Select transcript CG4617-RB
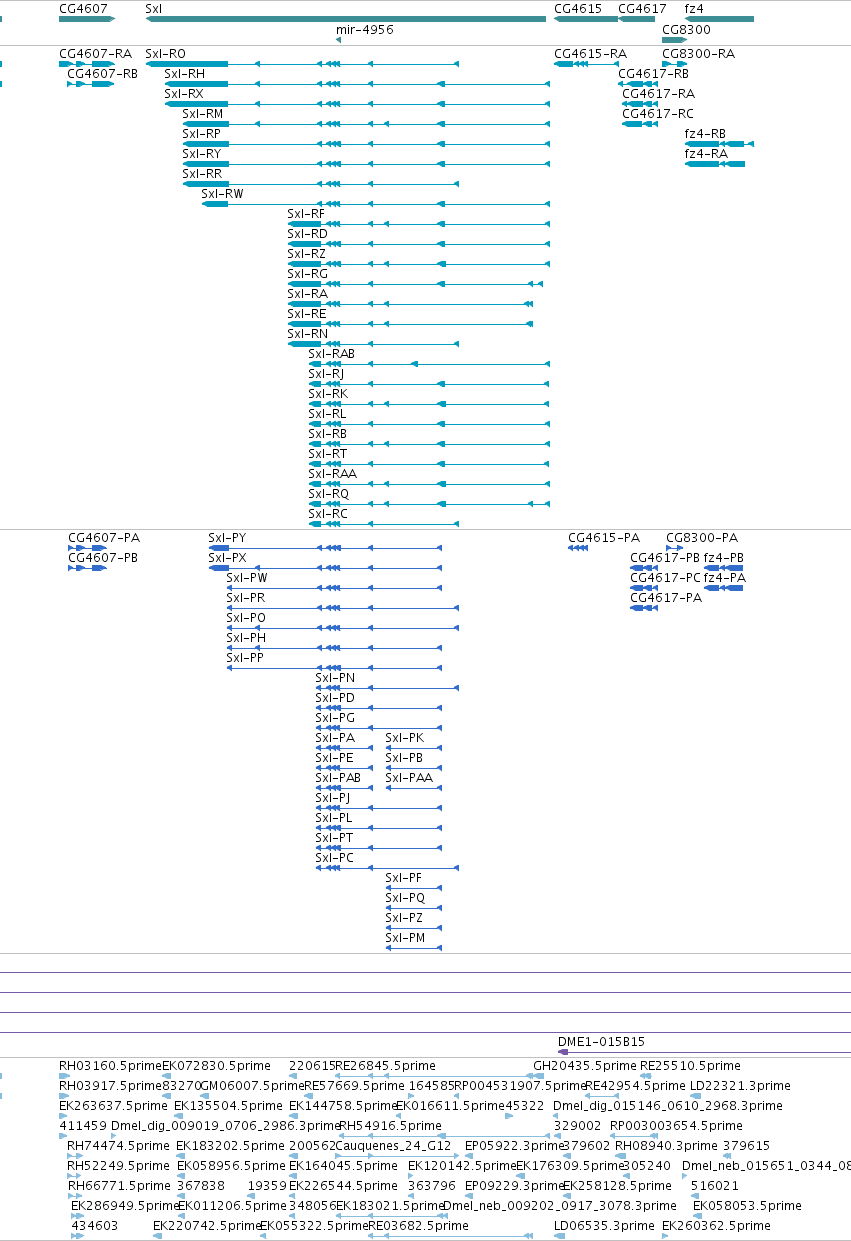 pyautogui.click(x=654, y=73)
